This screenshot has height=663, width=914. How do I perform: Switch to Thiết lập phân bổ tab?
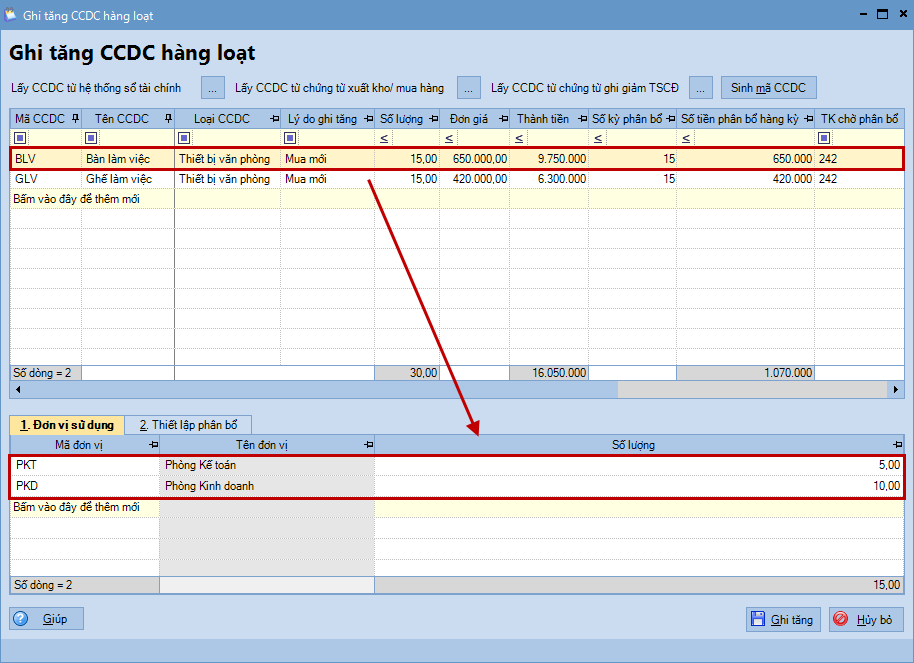[188, 424]
